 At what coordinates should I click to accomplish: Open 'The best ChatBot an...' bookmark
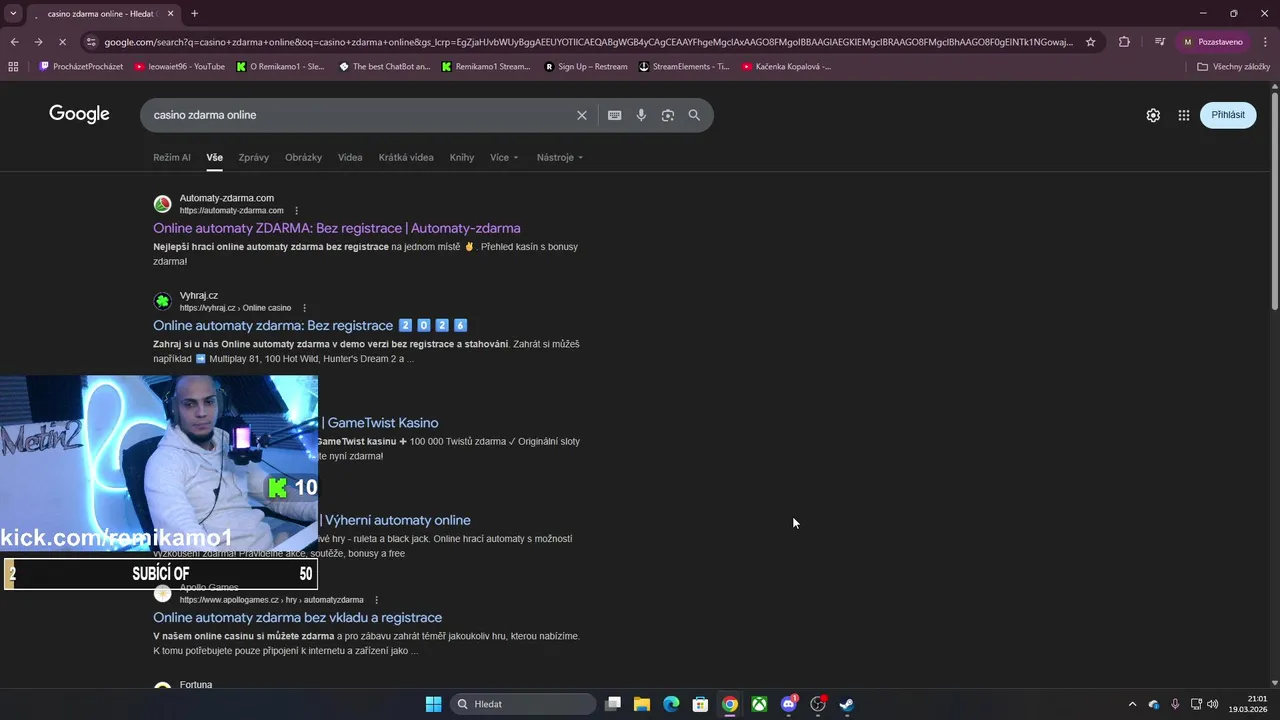pyautogui.click(x=384, y=67)
